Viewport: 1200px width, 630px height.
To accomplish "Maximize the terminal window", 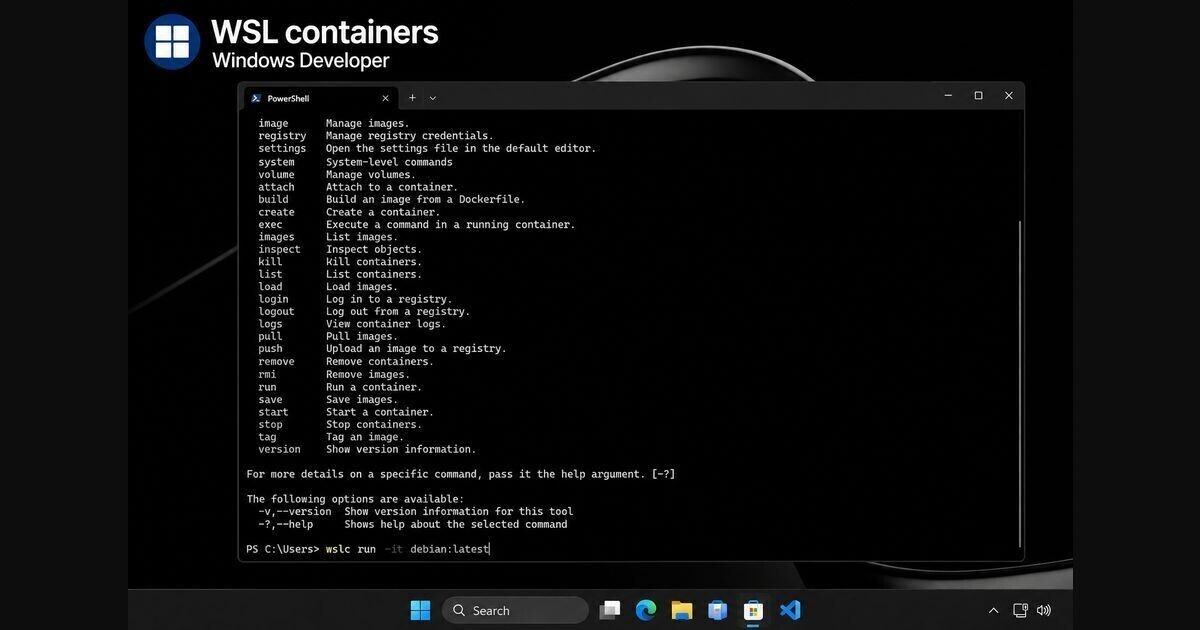I will point(978,96).
